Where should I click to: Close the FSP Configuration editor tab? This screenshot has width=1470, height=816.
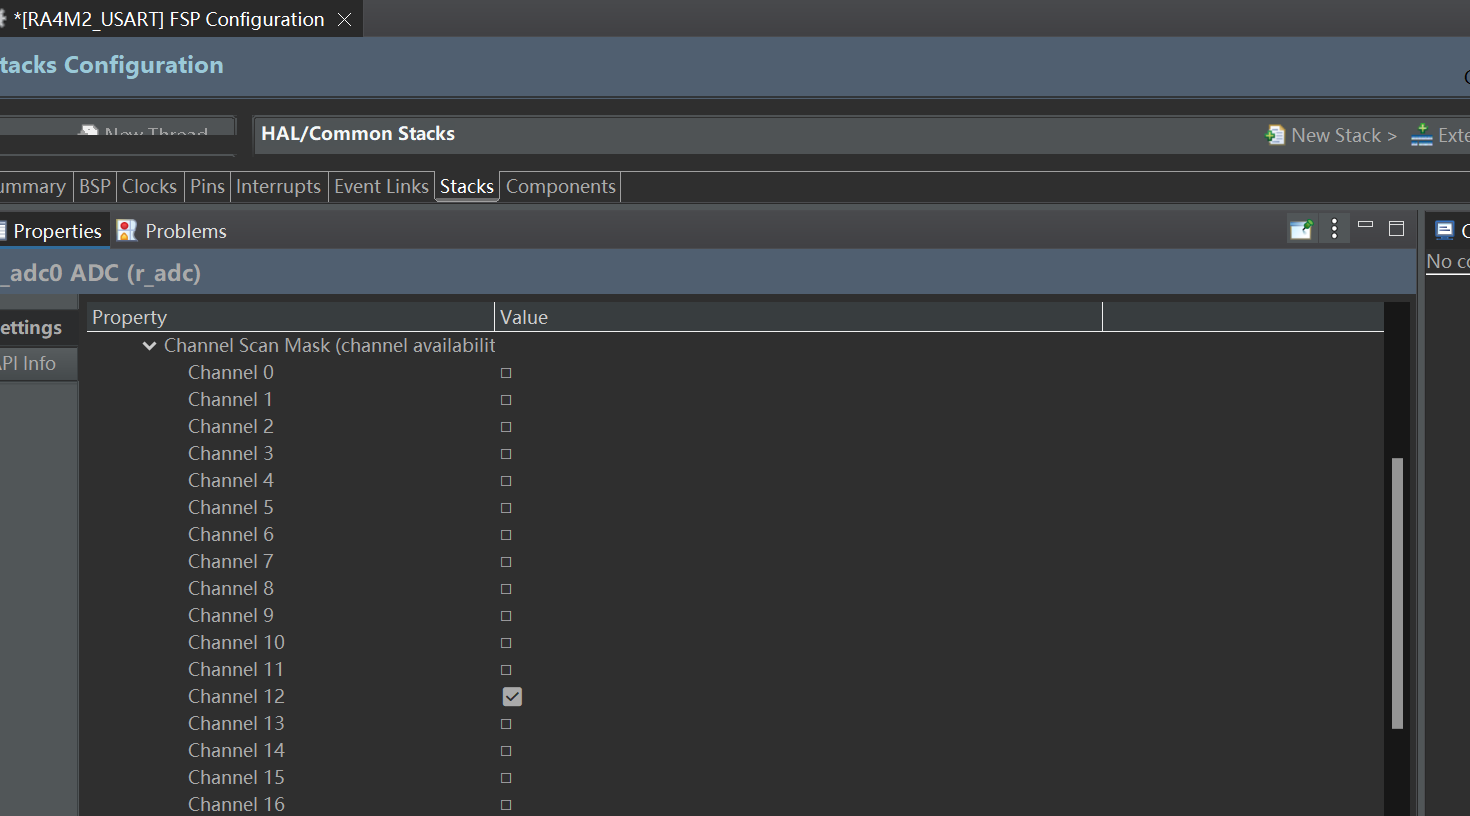344,19
